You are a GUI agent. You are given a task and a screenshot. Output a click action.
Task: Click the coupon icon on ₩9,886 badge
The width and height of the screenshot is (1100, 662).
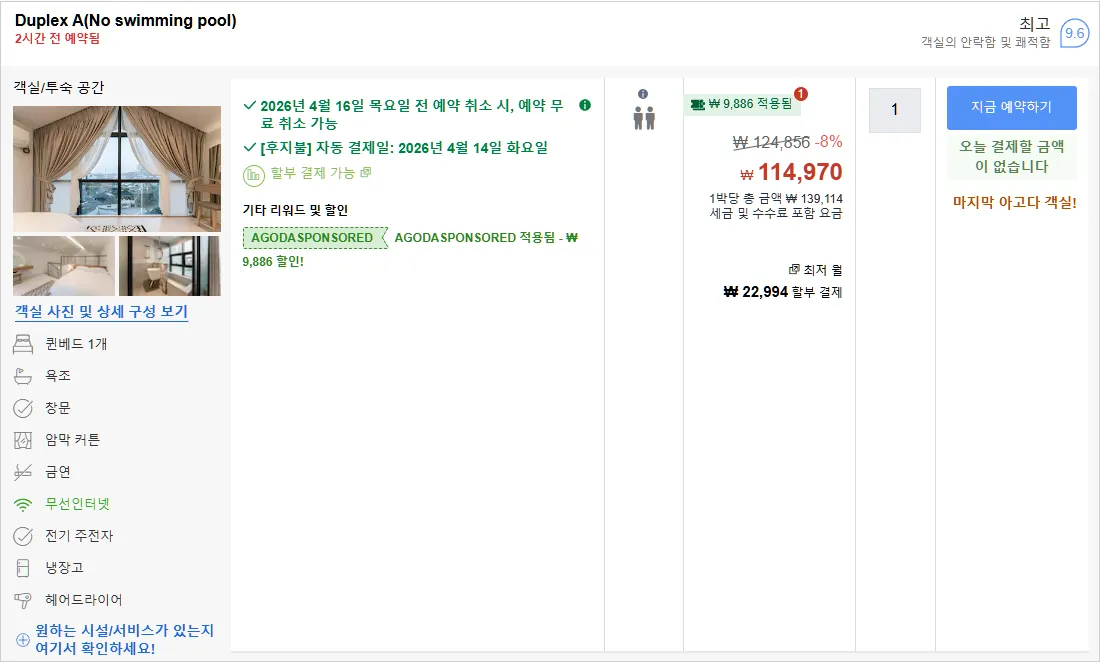(x=697, y=104)
